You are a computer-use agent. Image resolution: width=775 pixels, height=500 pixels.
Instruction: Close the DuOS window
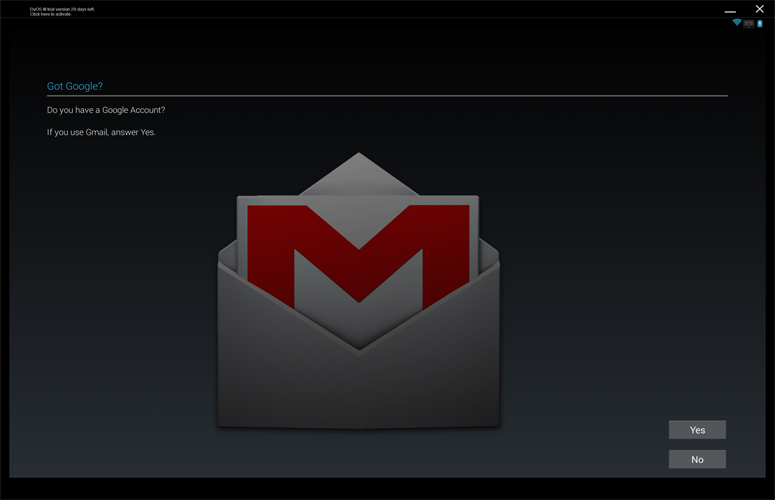point(760,9)
